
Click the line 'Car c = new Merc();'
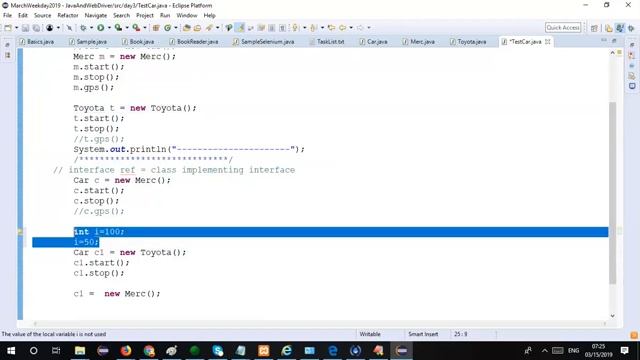pos(122,180)
